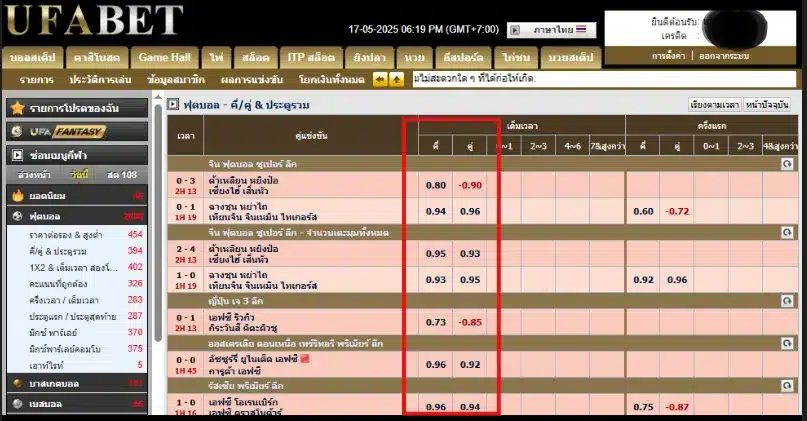Image resolution: width=807 pixels, height=421 pixels.
Task: Click the yellow up arrow before the announcement bar
Action: pos(396,80)
